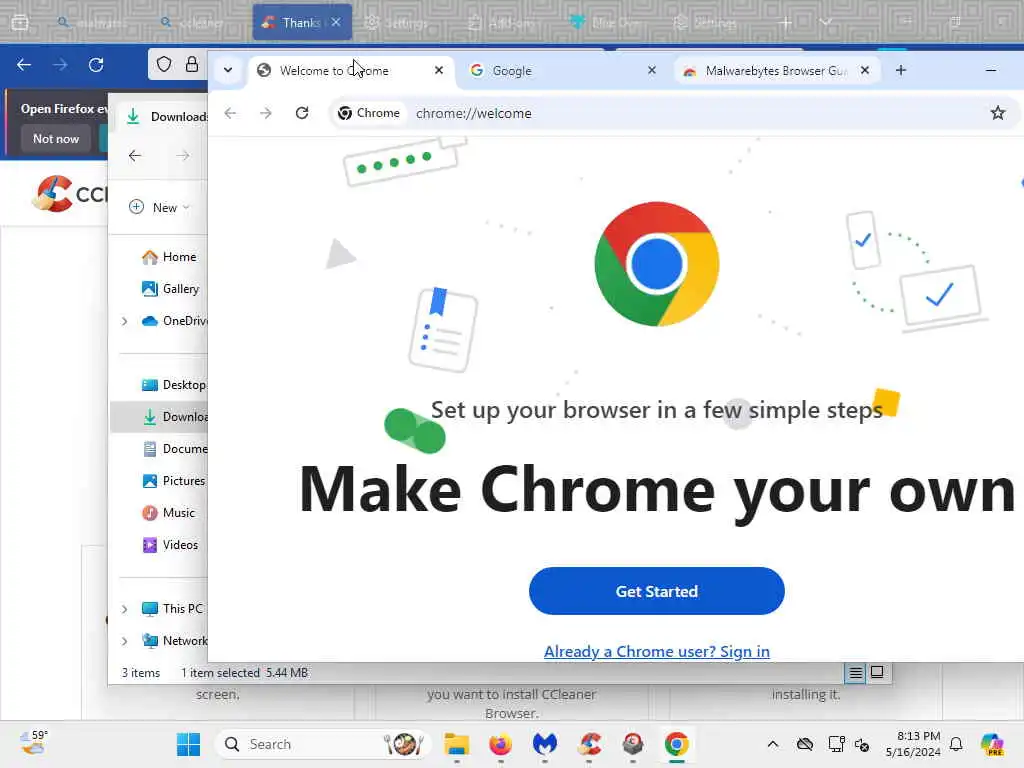Image resolution: width=1024 pixels, height=768 pixels.
Task: Click Firefox's back arrow
Action: [24, 65]
